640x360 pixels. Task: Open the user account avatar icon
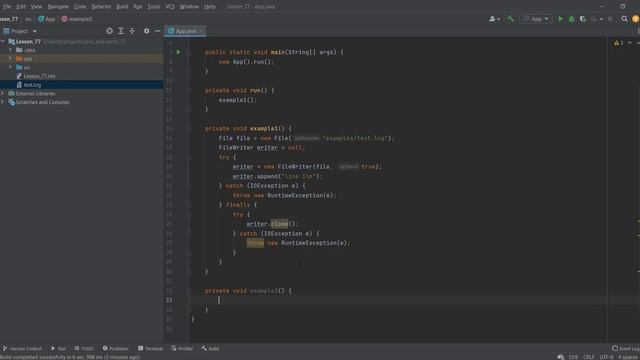click(x=636, y=19)
